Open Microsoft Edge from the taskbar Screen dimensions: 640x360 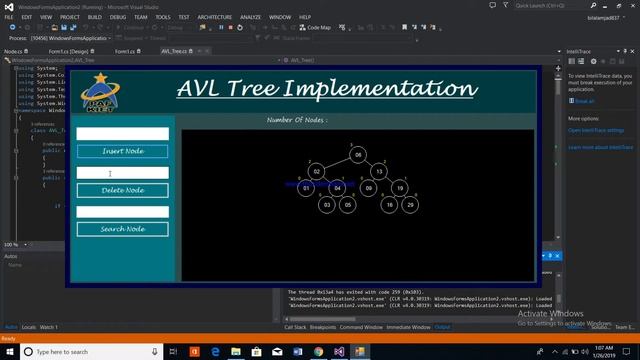click(x=215, y=351)
